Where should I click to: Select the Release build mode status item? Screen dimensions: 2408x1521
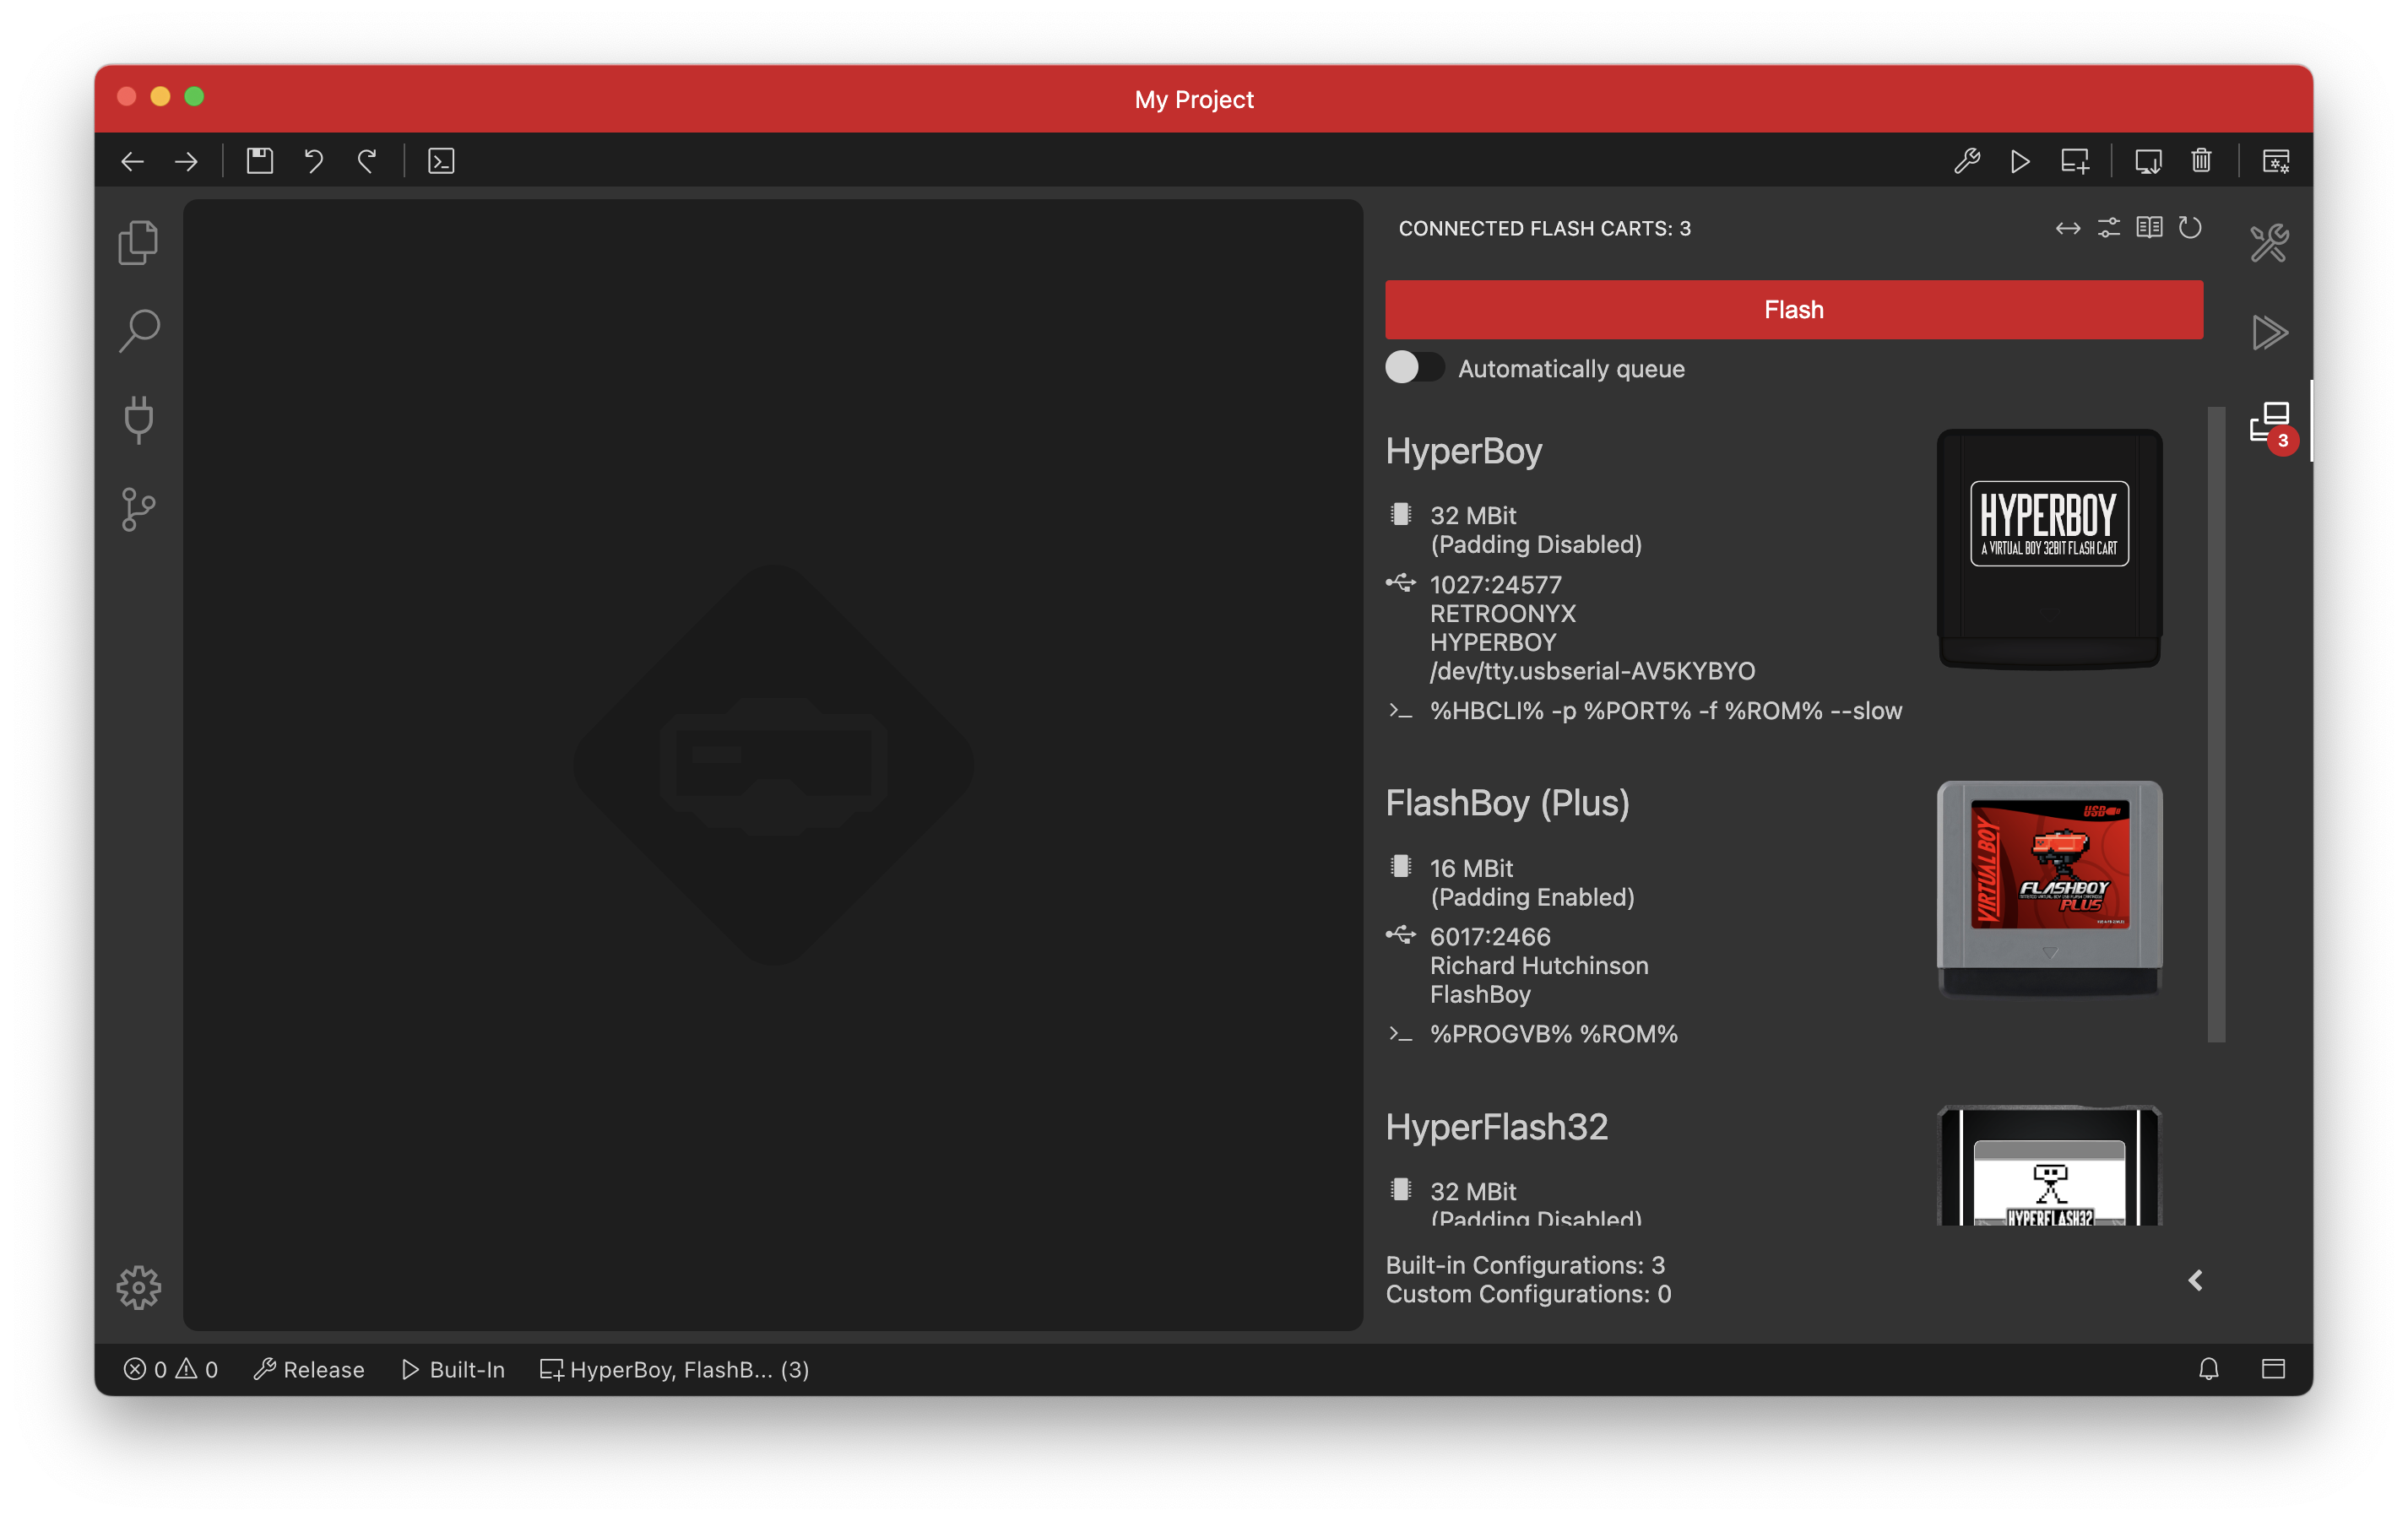[309, 1369]
